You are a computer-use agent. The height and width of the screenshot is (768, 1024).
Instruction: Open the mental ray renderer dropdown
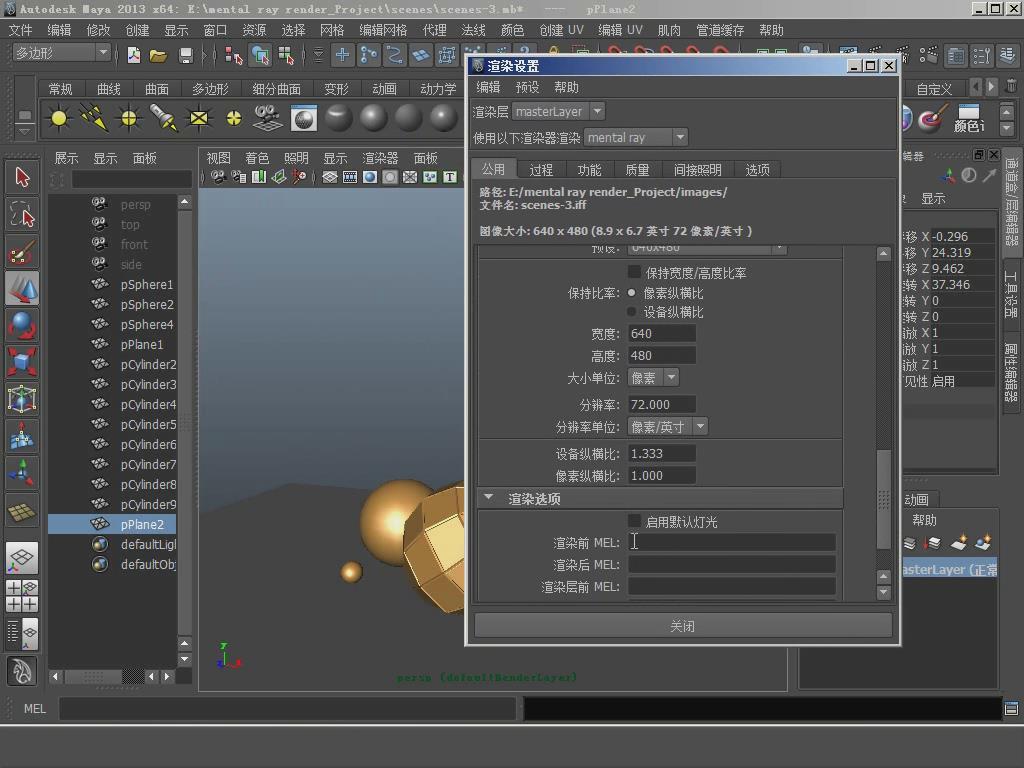click(636, 137)
